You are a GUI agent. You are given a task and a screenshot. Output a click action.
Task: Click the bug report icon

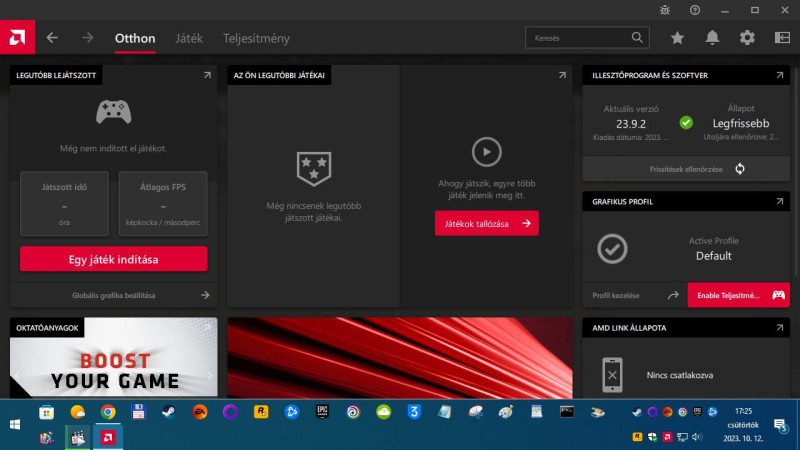[x=665, y=10]
